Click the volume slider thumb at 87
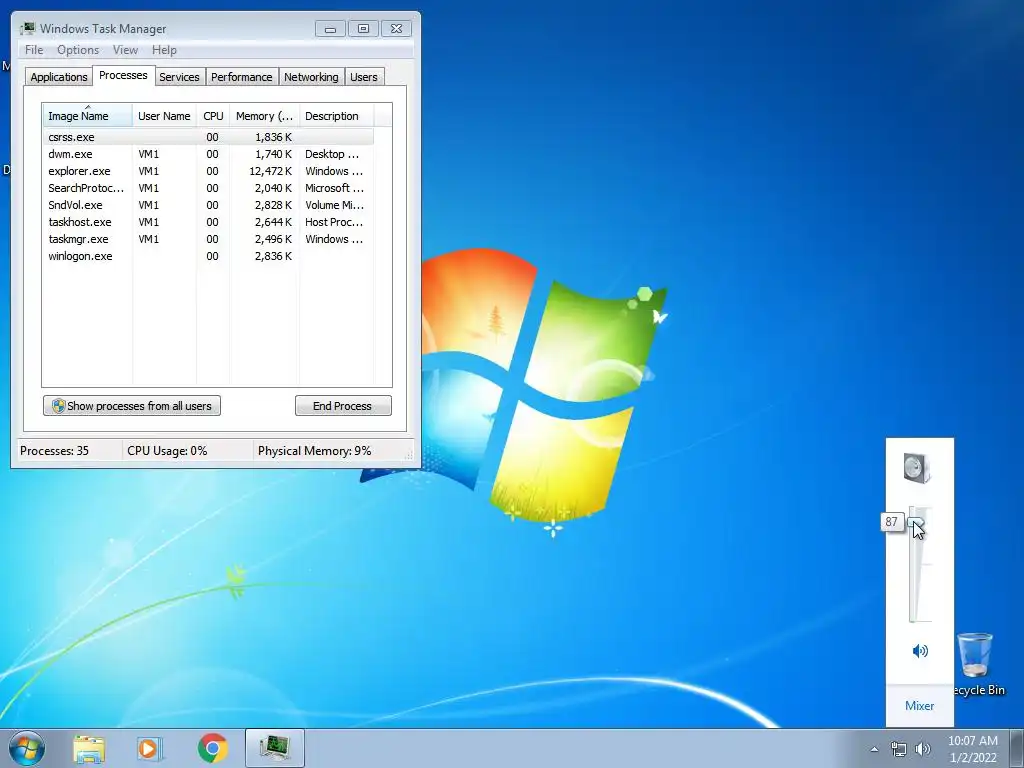 (x=916, y=522)
